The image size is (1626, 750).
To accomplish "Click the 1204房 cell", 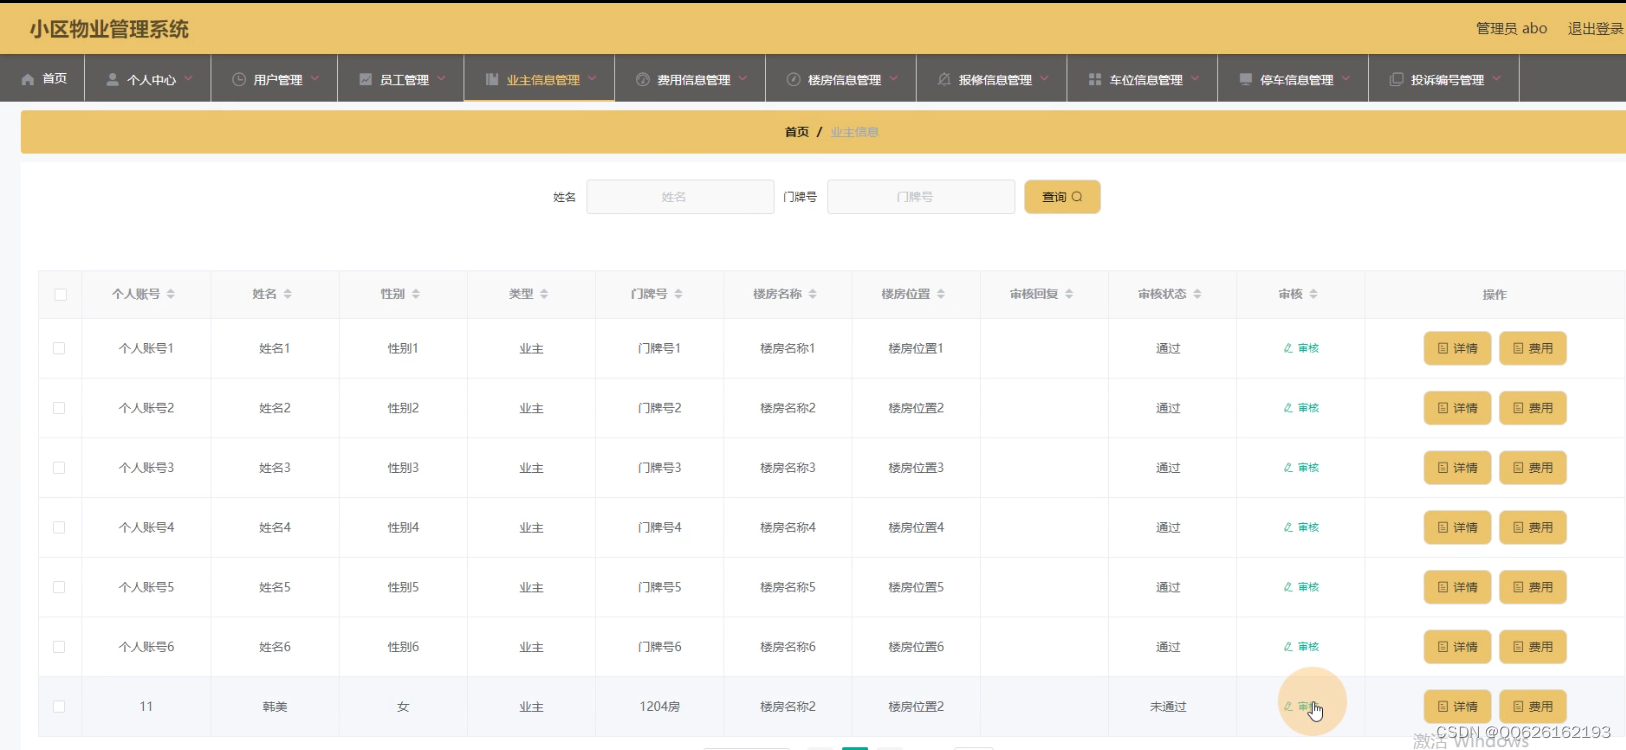I will (660, 706).
